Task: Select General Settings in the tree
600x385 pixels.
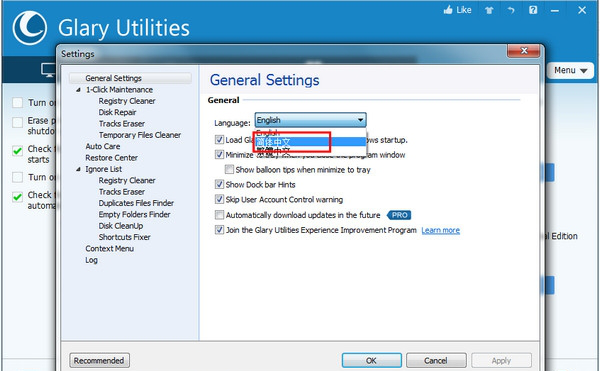Action: click(114, 78)
